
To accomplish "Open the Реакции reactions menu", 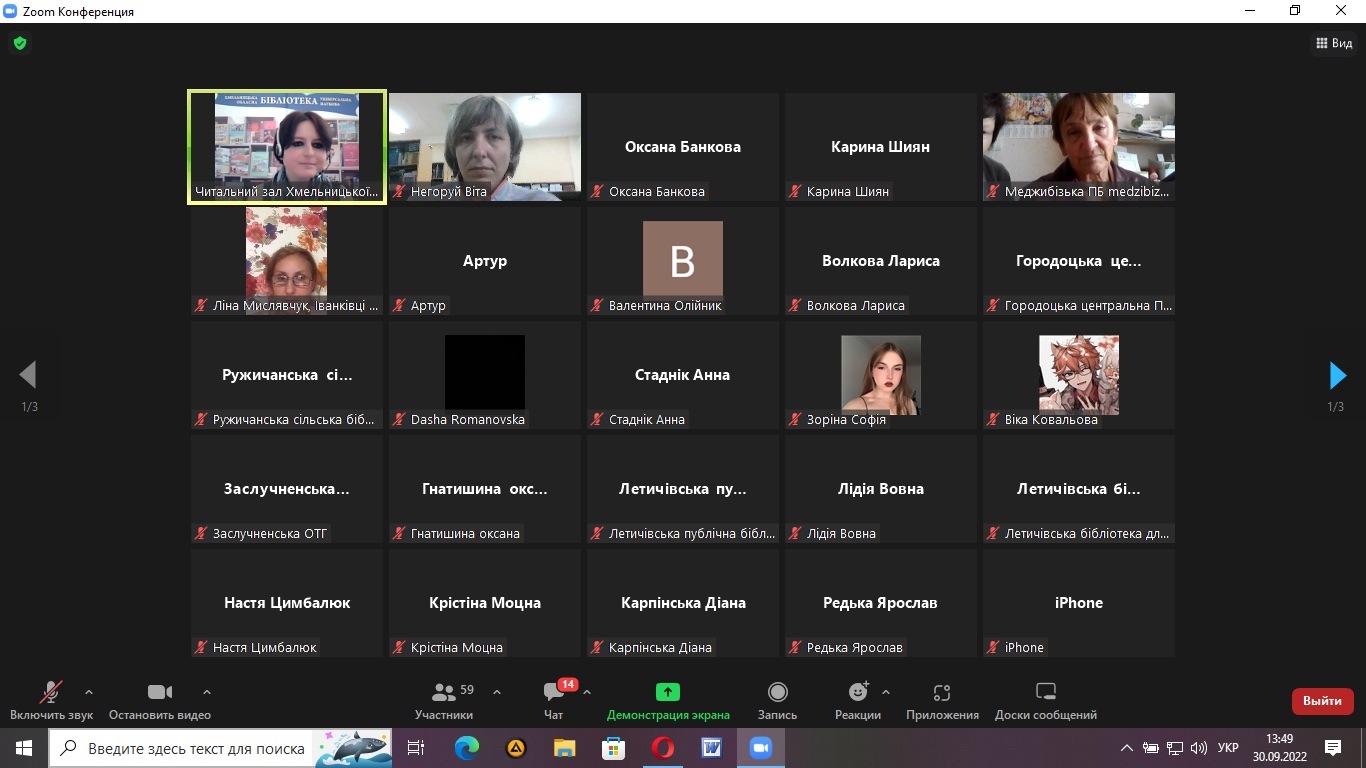I will coord(858,699).
